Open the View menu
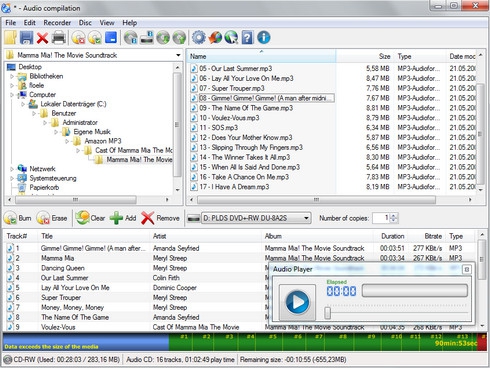 coord(107,23)
